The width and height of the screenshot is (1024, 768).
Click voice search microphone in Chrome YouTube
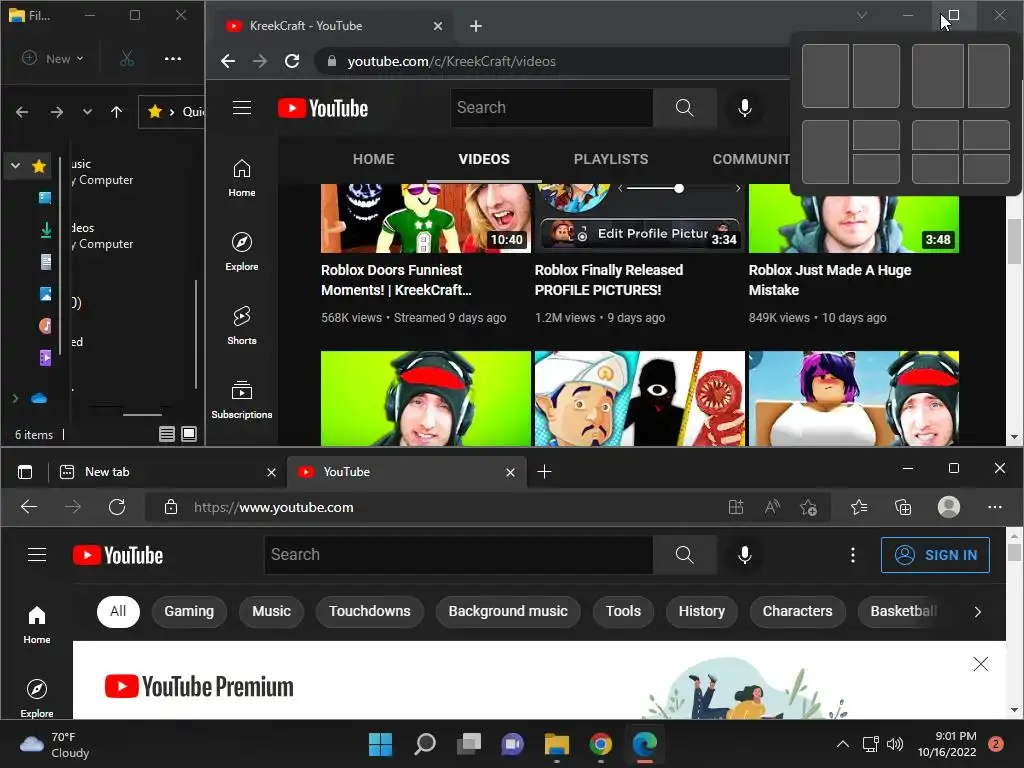pos(744,108)
